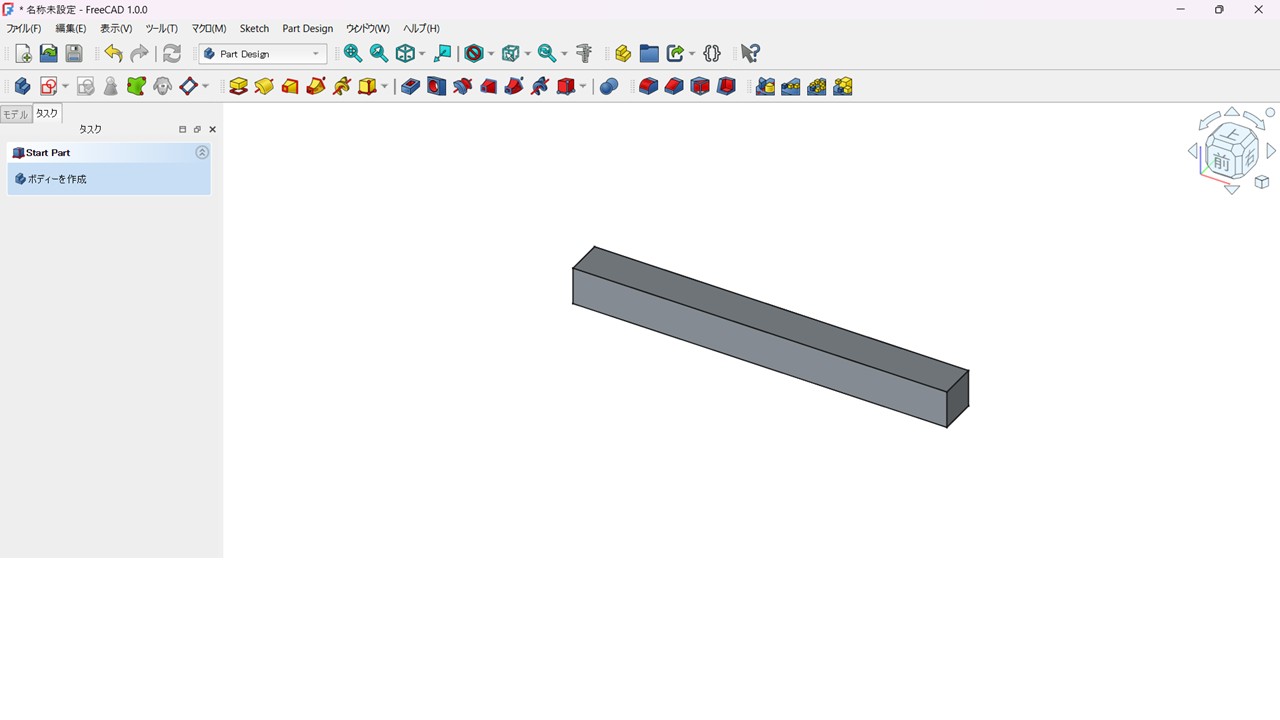This screenshot has width=1280, height=720.
Task: Open the 表示(V) menu
Action: [x=116, y=28]
